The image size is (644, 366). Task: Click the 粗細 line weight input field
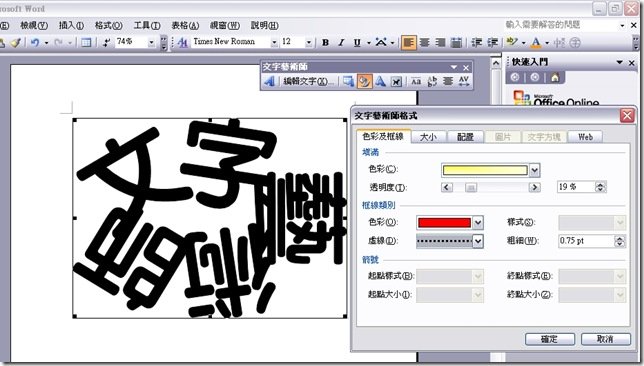(x=586, y=241)
